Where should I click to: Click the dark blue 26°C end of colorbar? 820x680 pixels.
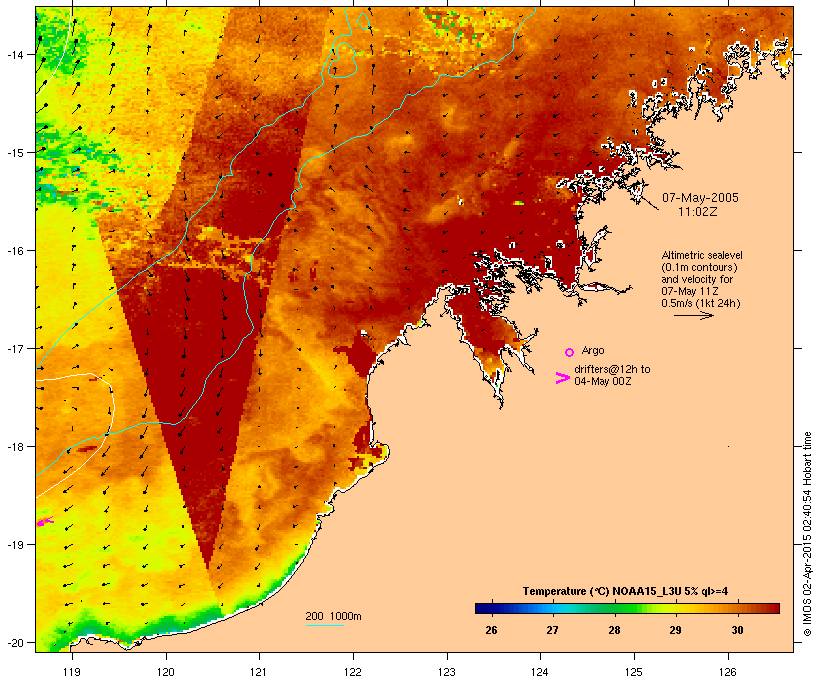pyautogui.click(x=482, y=608)
